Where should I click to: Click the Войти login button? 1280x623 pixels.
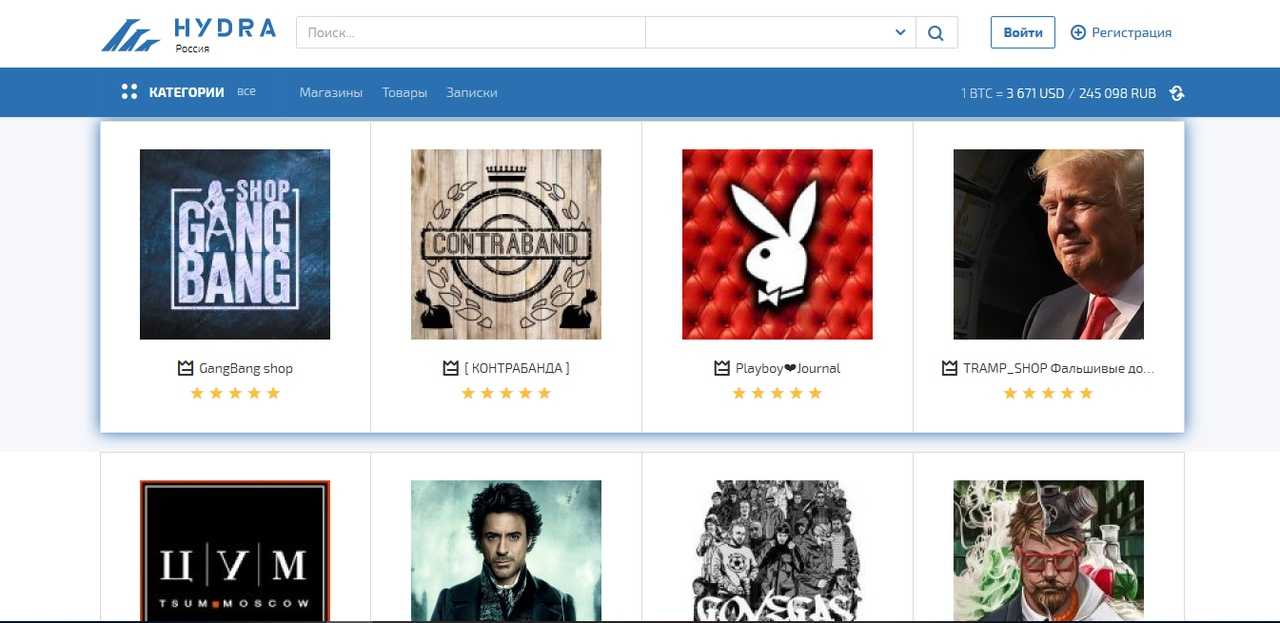click(1023, 32)
